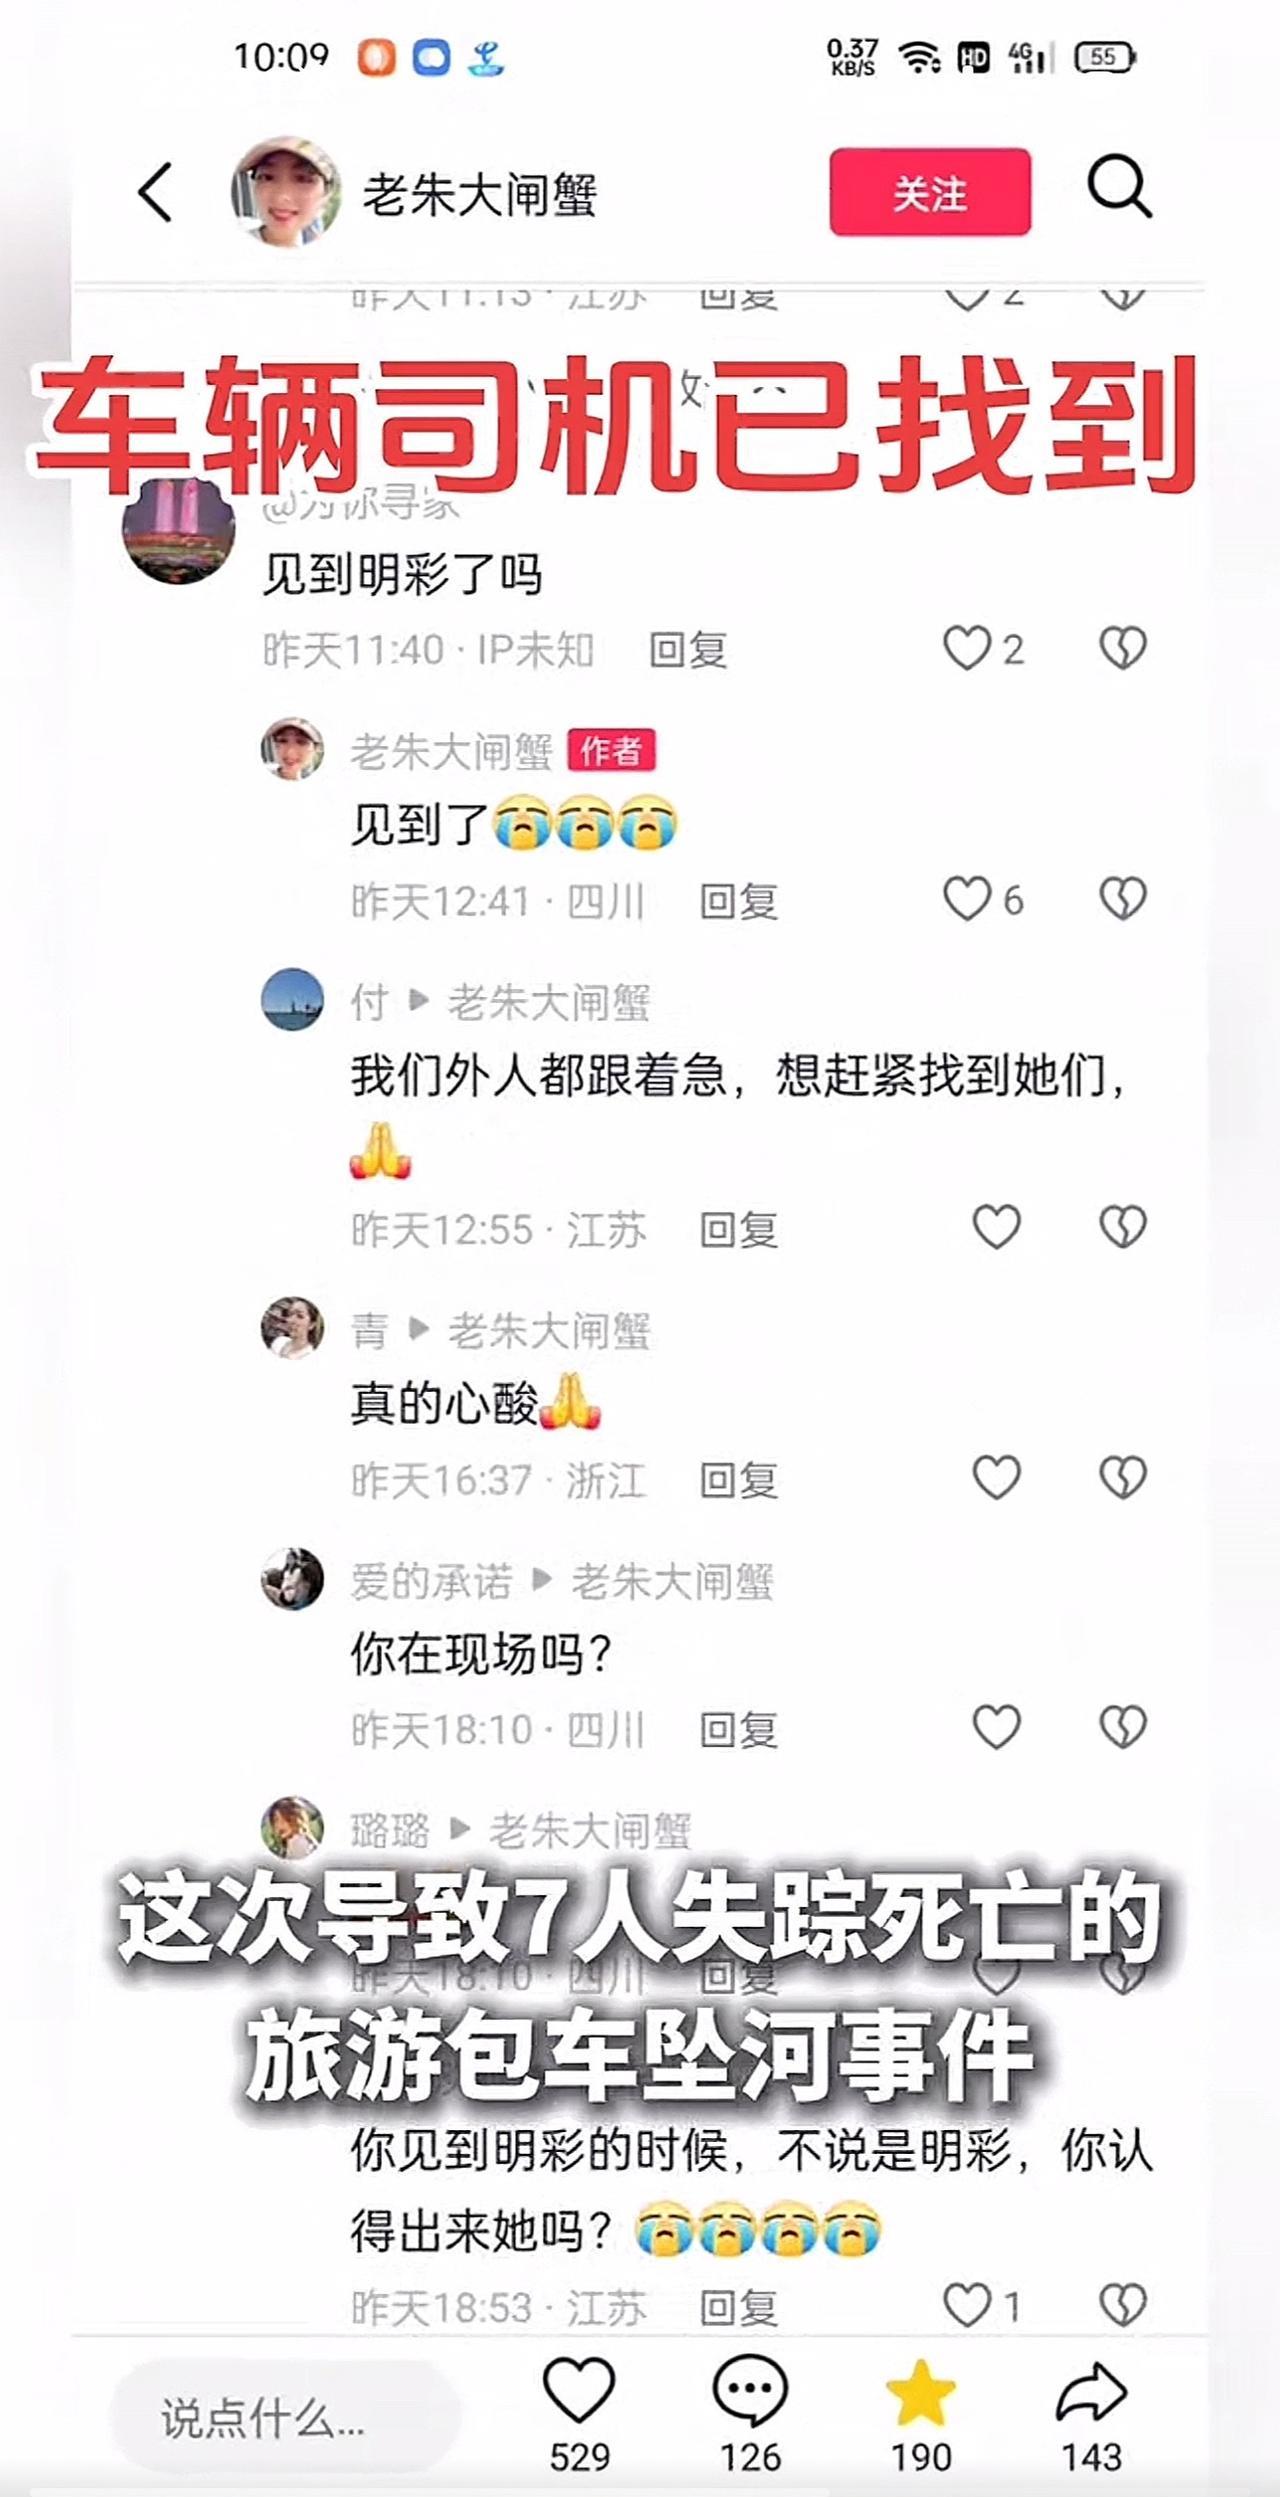Screen dimensions: 1280x2497
Task: Like the post with 529 heart icon
Action: (x=579, y=2391)
